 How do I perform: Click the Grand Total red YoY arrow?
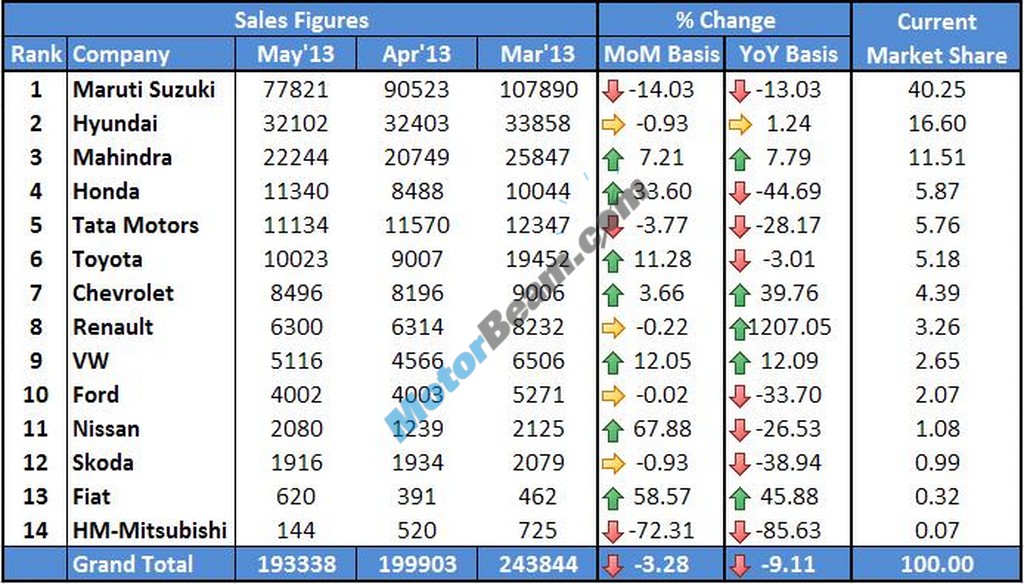tap(740, 565)
